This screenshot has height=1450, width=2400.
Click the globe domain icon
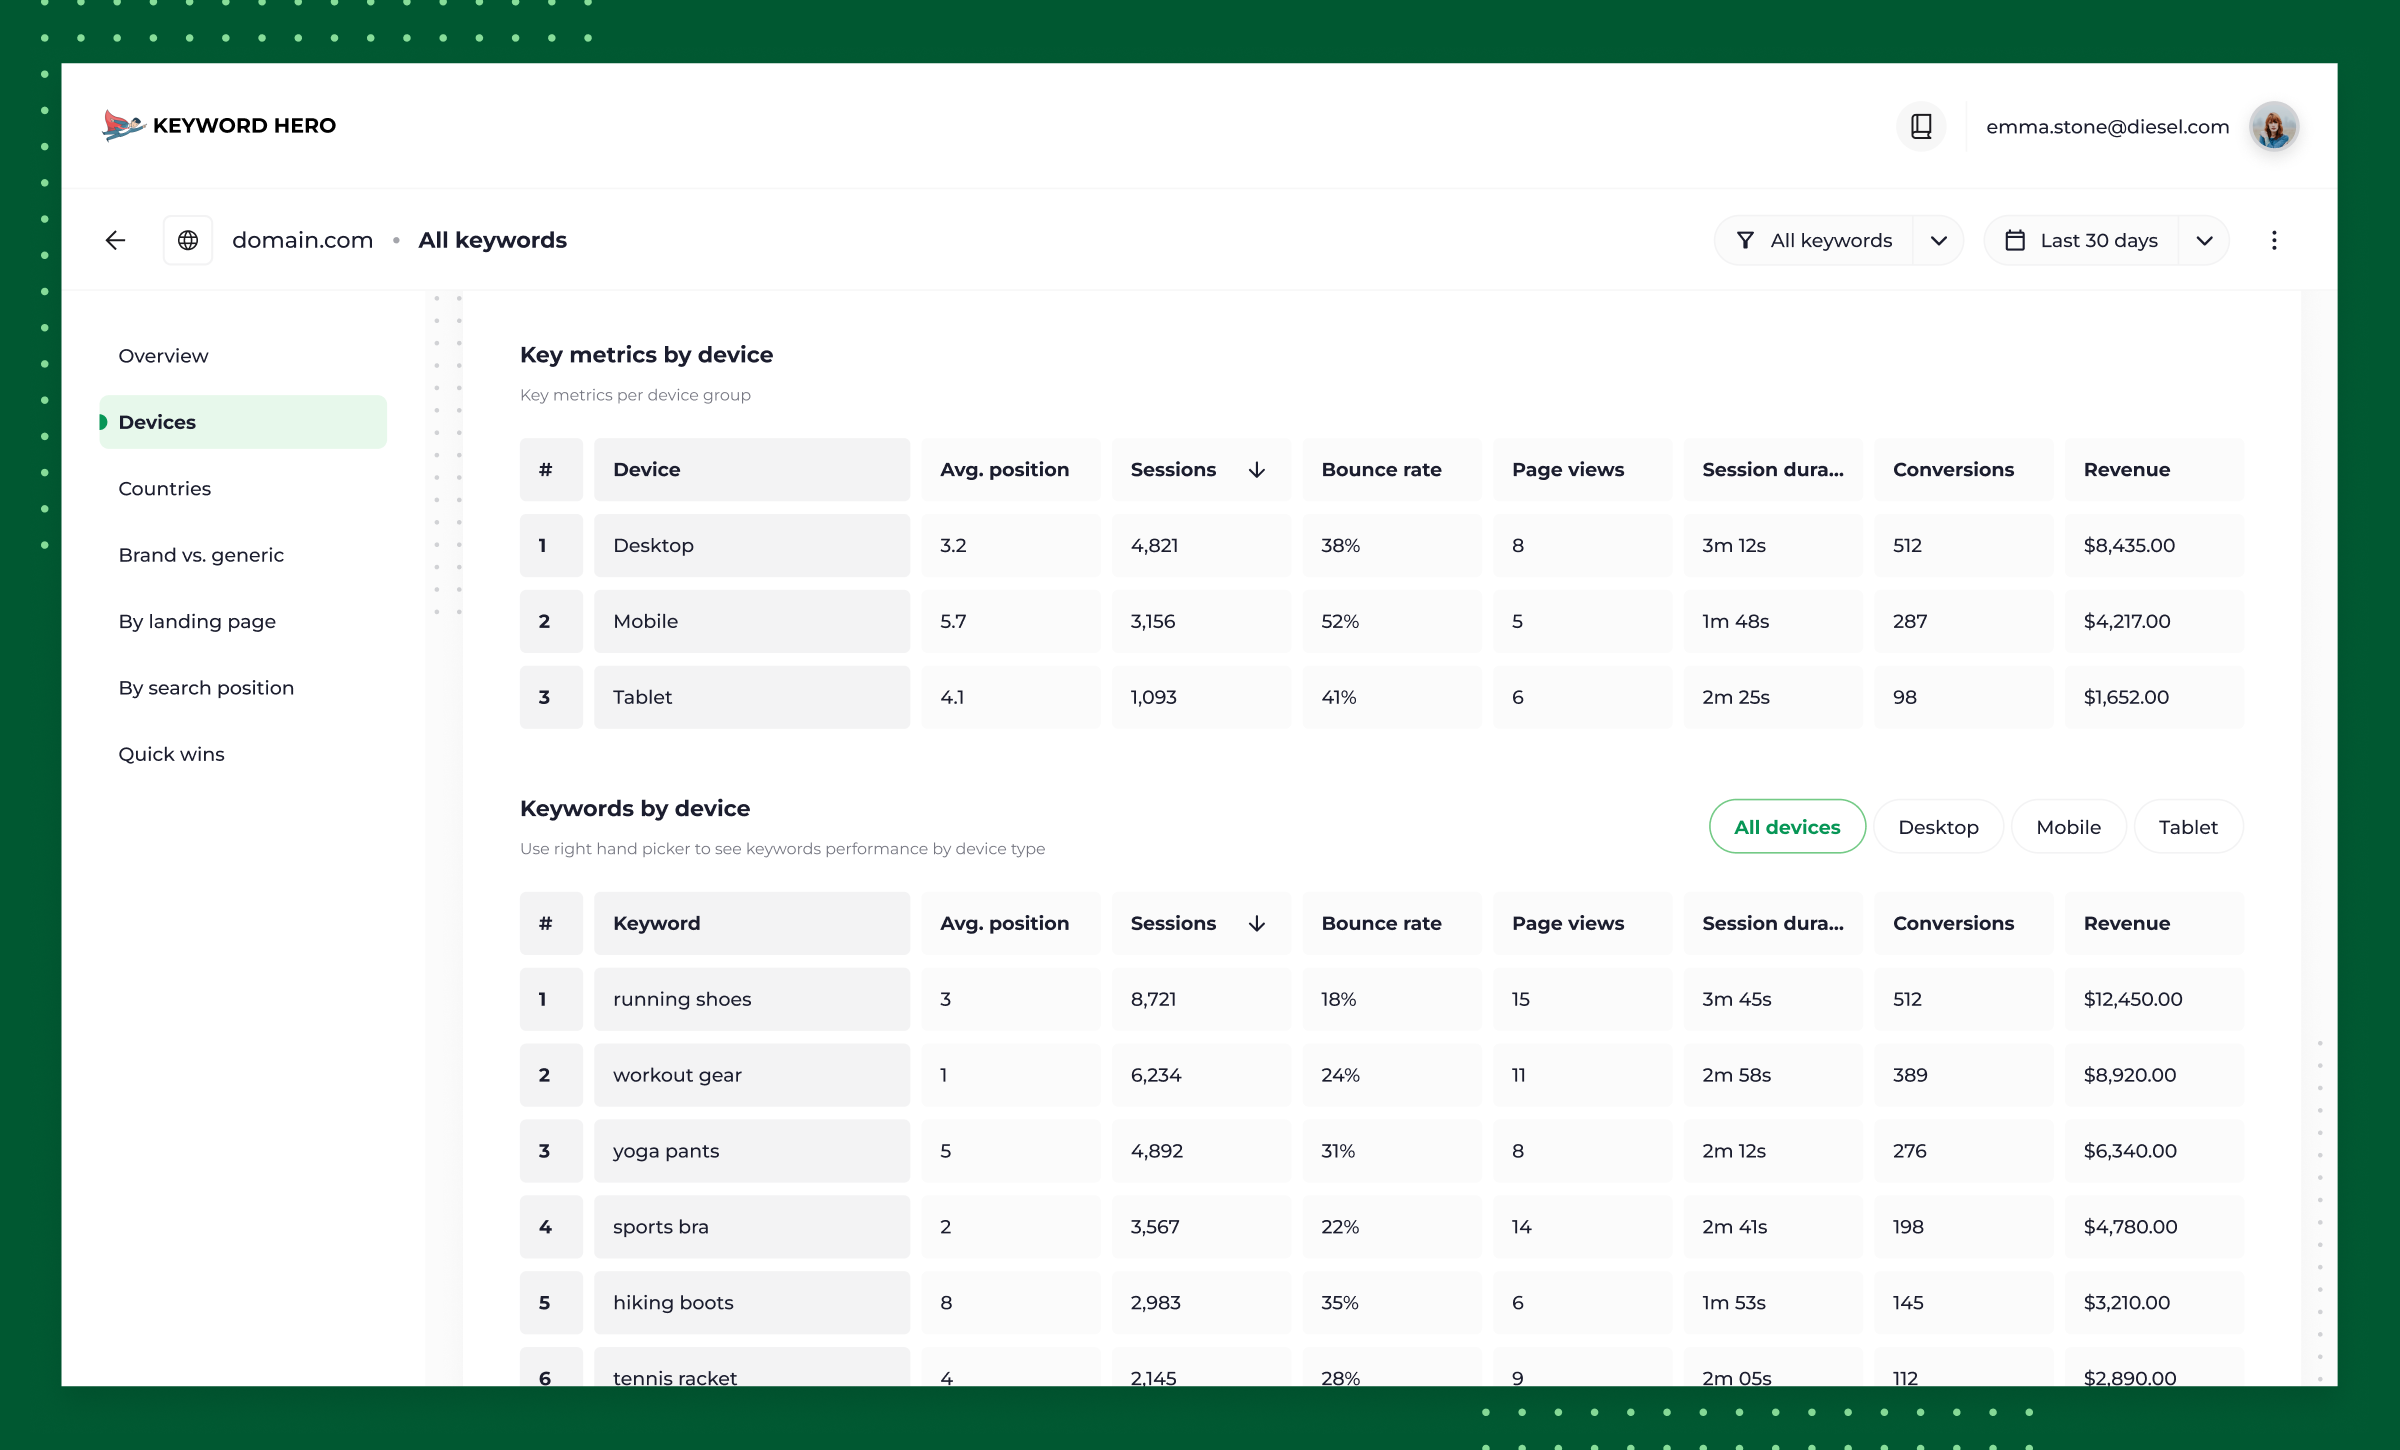click(188, 240)
